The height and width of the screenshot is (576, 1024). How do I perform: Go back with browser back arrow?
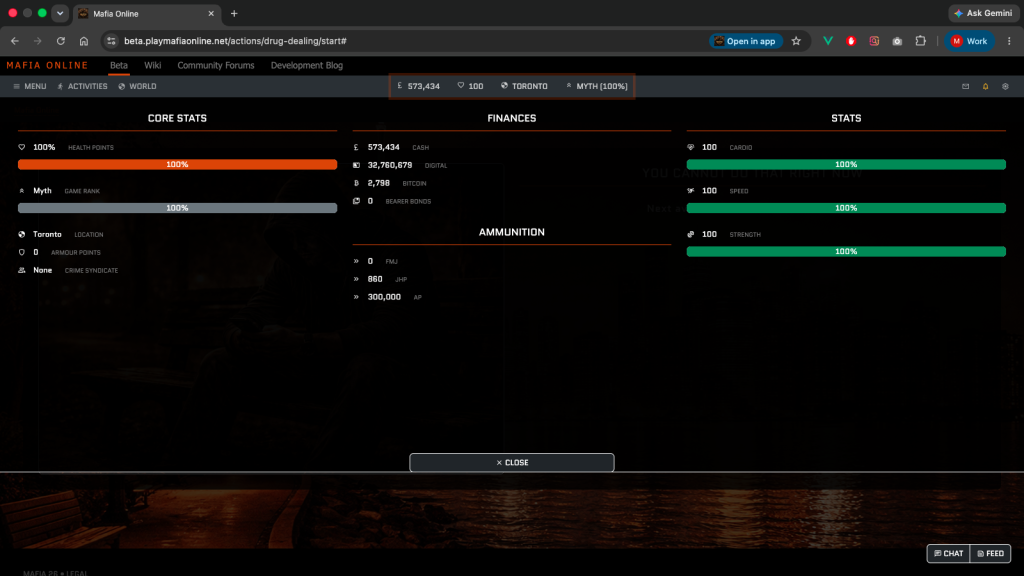coord(15,40)
